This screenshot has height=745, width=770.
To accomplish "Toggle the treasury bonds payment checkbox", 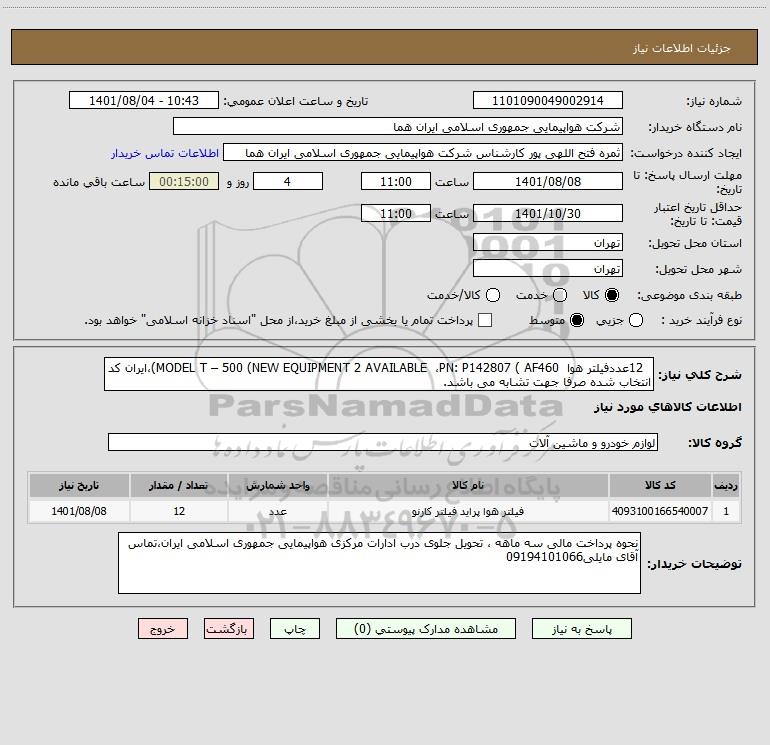I will (x=485, y=320).
